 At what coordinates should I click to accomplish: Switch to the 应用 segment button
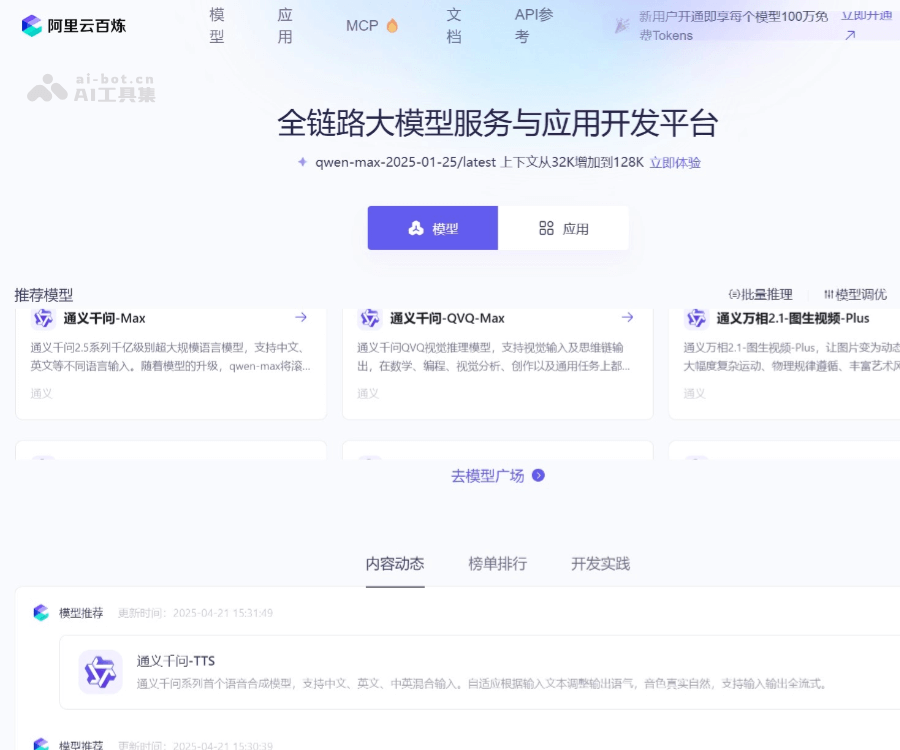[x=567, y=227]
